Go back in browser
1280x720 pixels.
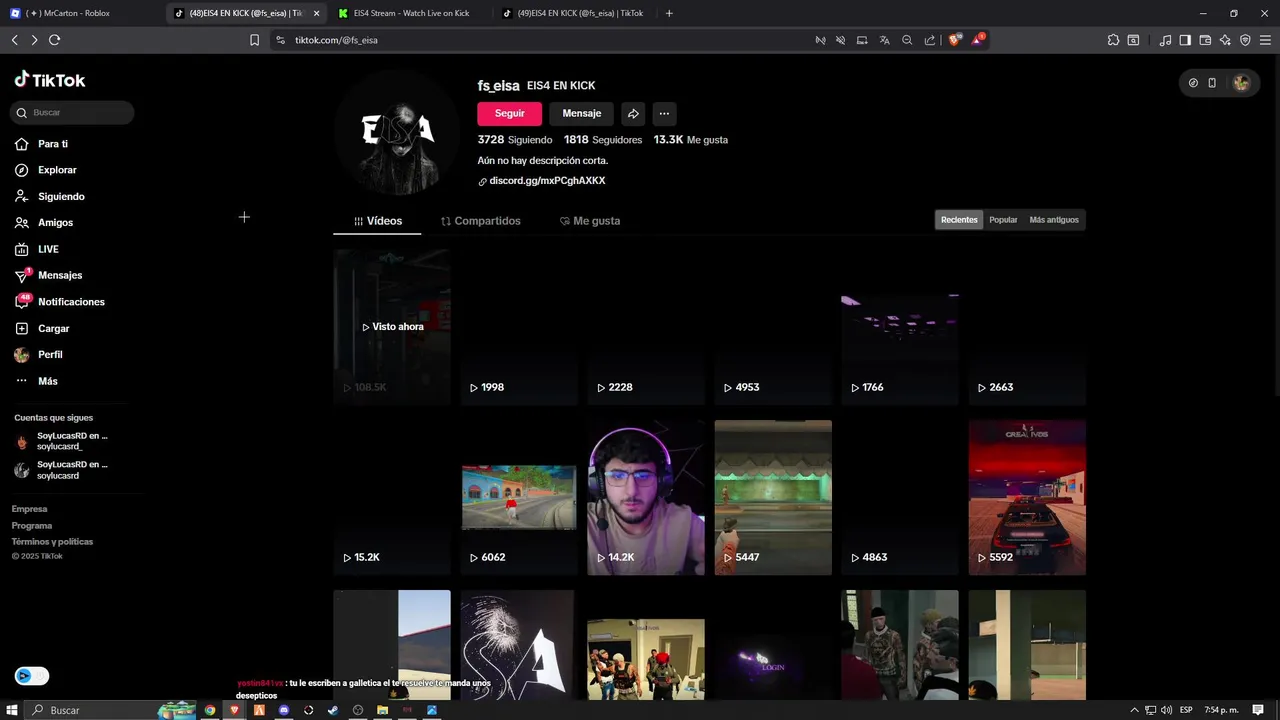(14, 40)
